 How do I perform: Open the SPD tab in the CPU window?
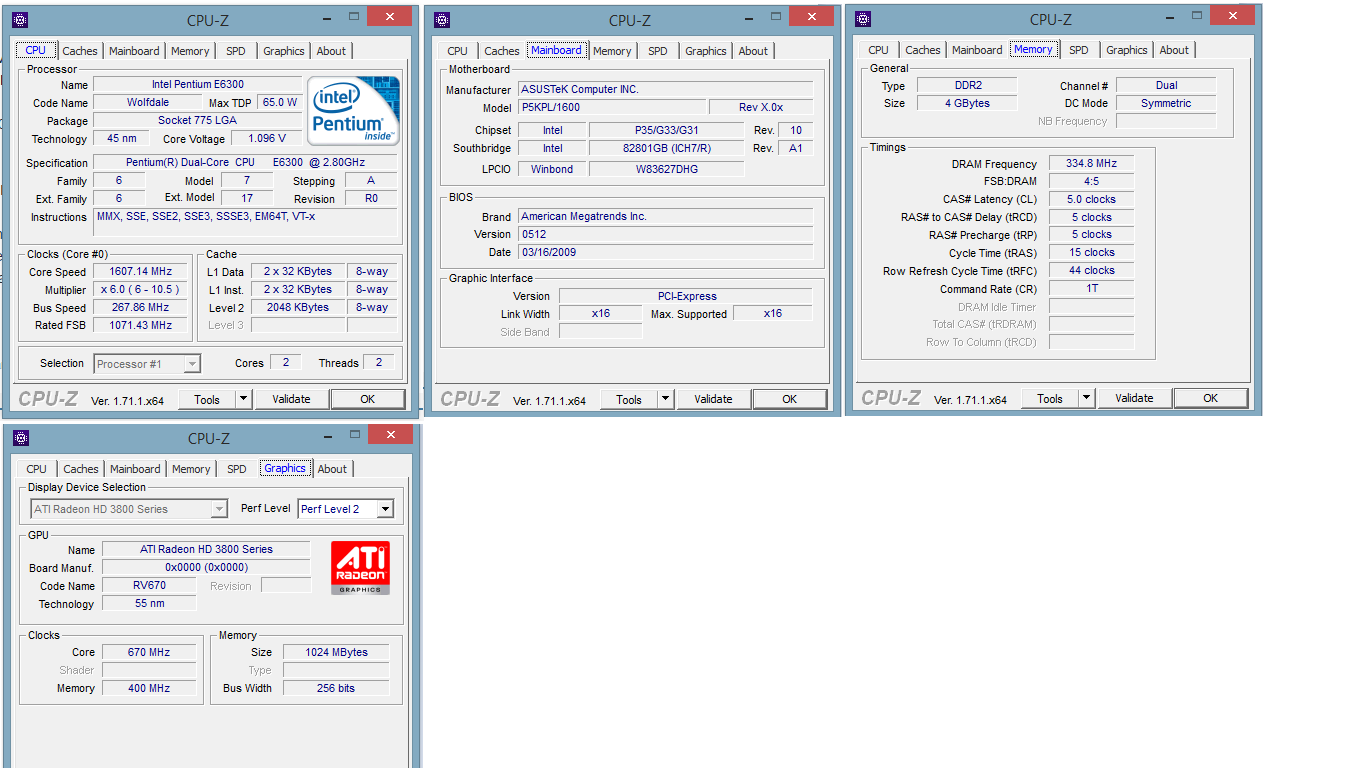click(x=235, y=51)
